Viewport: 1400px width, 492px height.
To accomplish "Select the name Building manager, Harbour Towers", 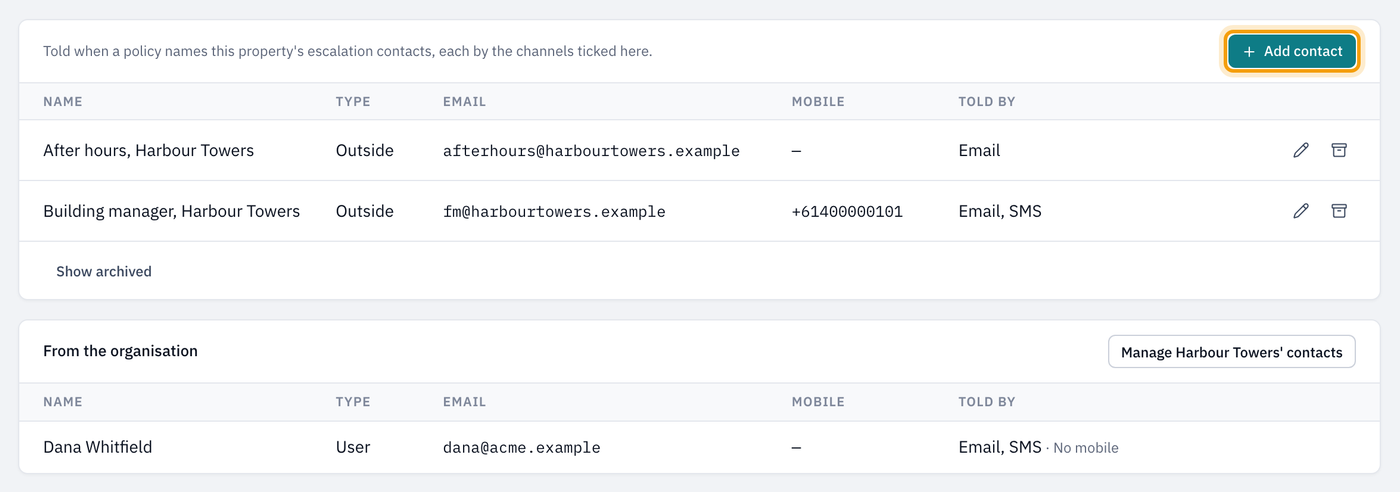I will coord(171,211).
